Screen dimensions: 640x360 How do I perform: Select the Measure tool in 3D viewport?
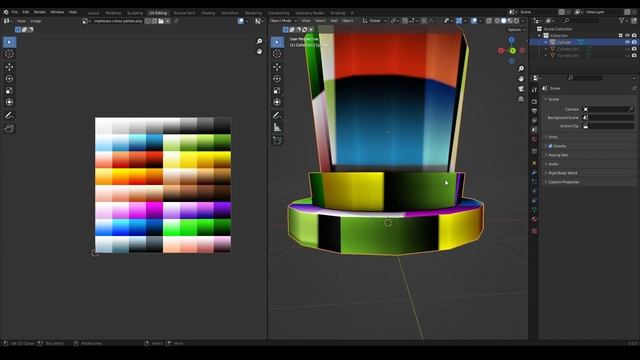click(x=277, y=128)
